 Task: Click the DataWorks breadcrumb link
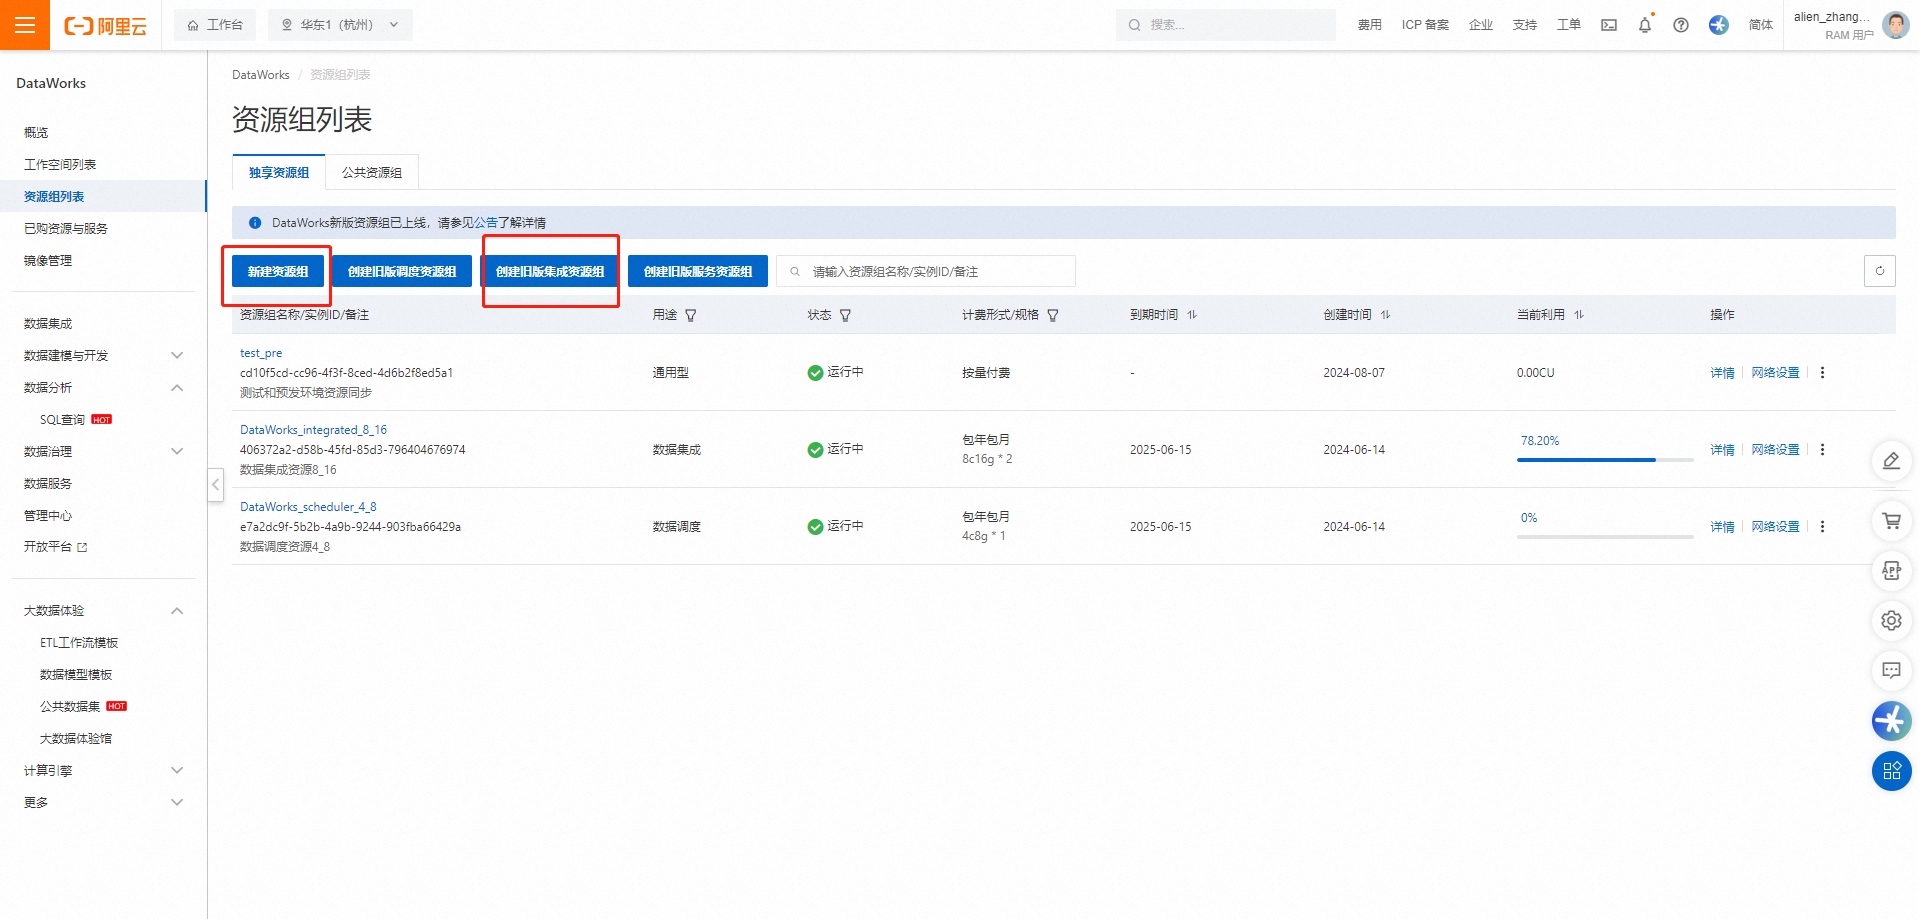[x=260, y=75]
